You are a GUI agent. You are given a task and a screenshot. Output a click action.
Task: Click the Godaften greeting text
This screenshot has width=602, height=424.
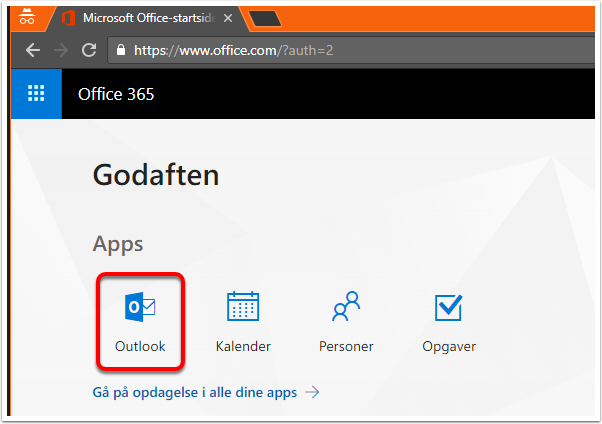[x=156, y=175]
